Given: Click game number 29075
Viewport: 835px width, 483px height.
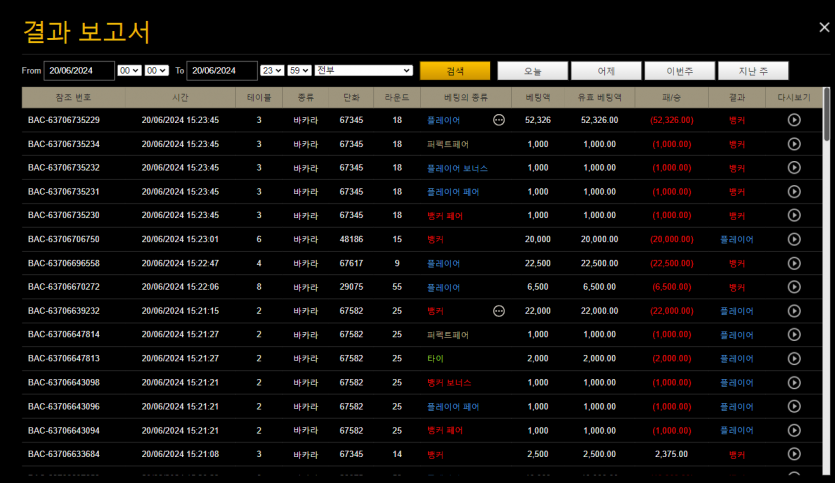Looking at the screenshot, I should [351, 286].
